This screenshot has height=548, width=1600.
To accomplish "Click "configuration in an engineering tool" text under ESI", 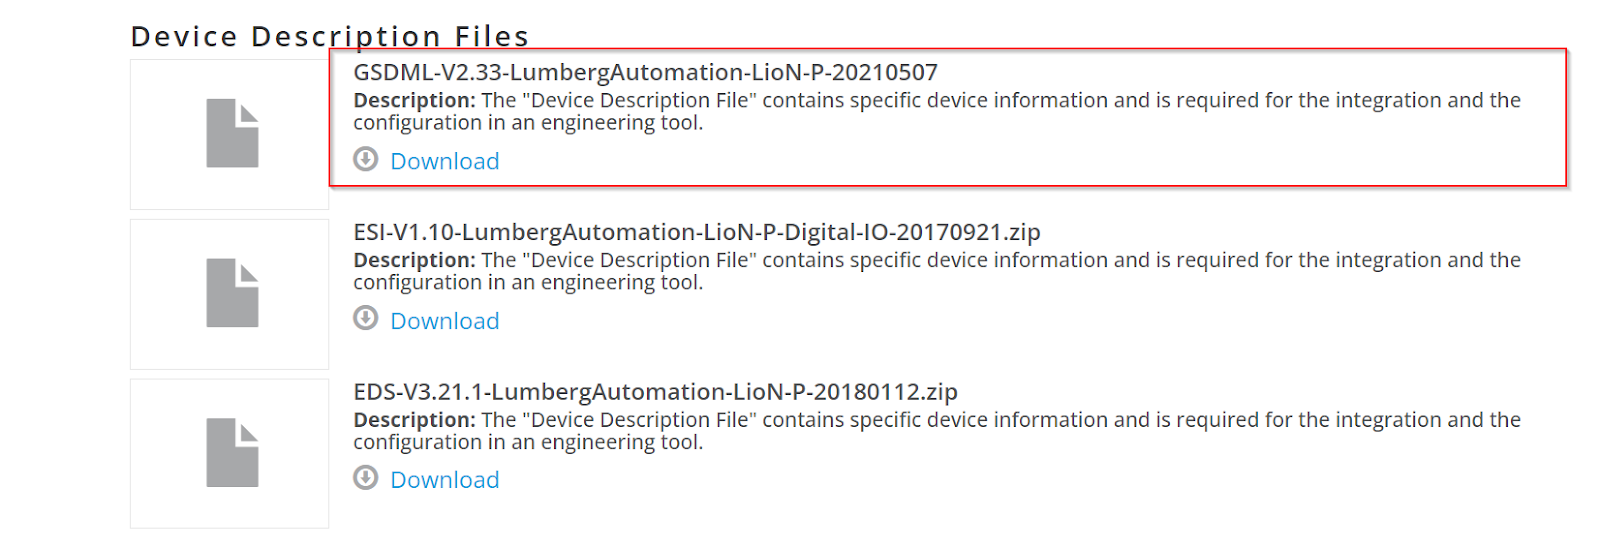I will (528, 283).
